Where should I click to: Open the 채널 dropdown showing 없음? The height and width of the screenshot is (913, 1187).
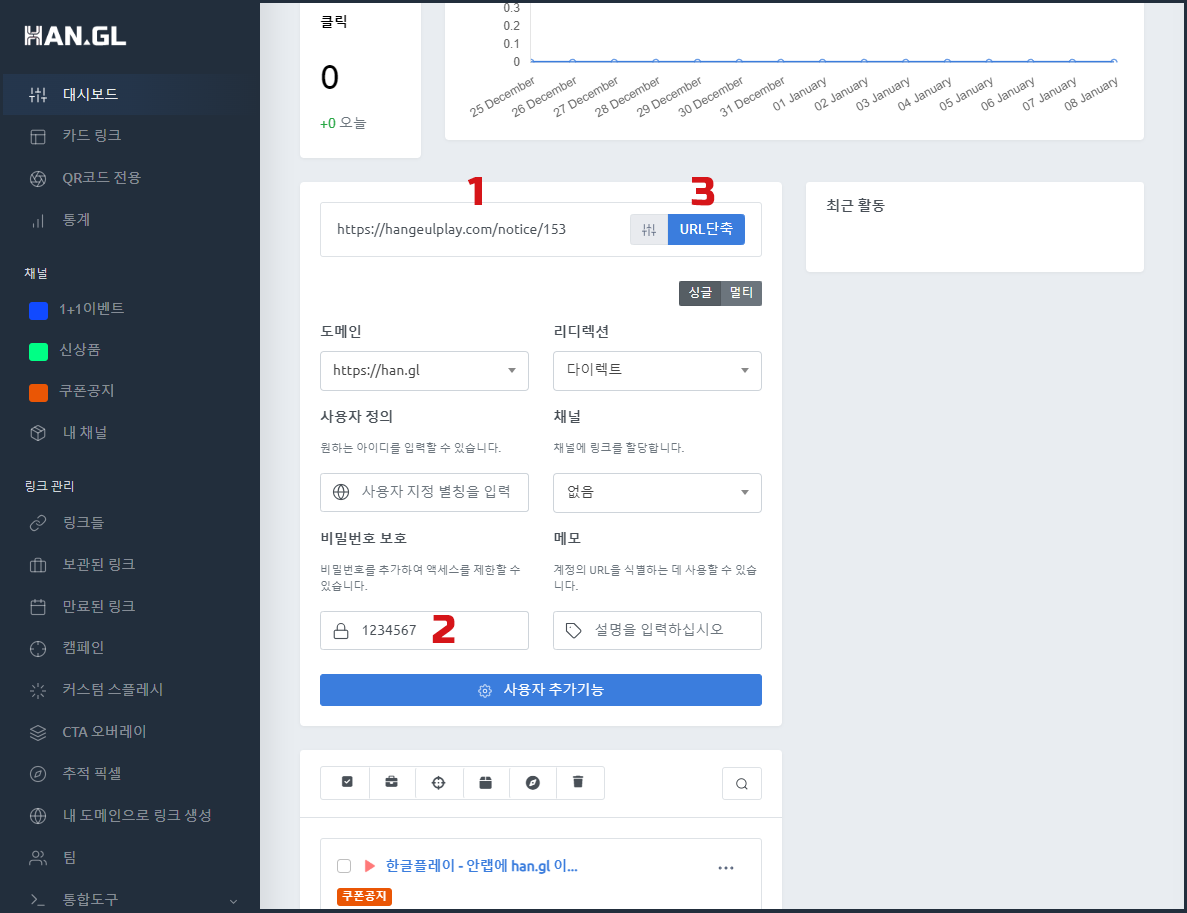(x=657, y=493)
